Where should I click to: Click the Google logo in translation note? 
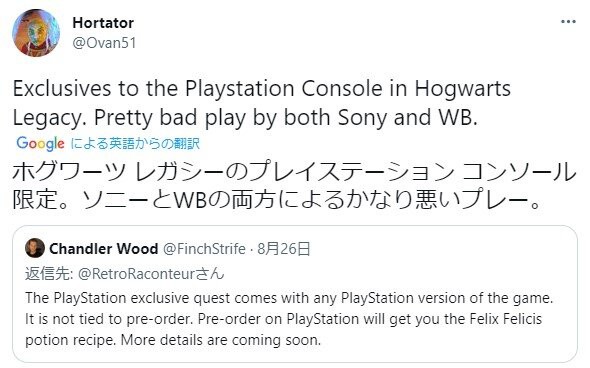(x=40, y=144)
